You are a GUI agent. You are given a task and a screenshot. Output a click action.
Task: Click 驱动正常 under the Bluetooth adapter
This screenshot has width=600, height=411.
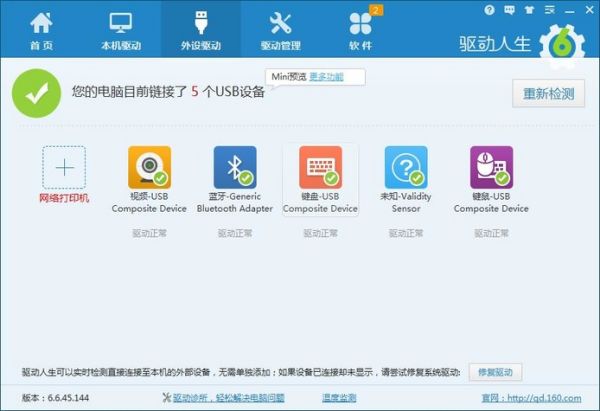tap(235, 233)
